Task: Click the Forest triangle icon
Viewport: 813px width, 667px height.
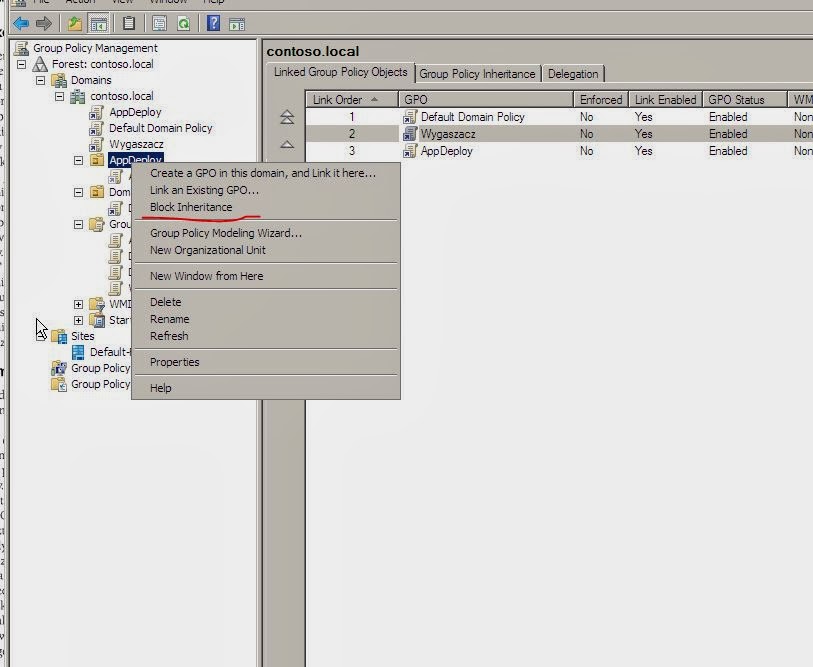Action: coord(40,64)
